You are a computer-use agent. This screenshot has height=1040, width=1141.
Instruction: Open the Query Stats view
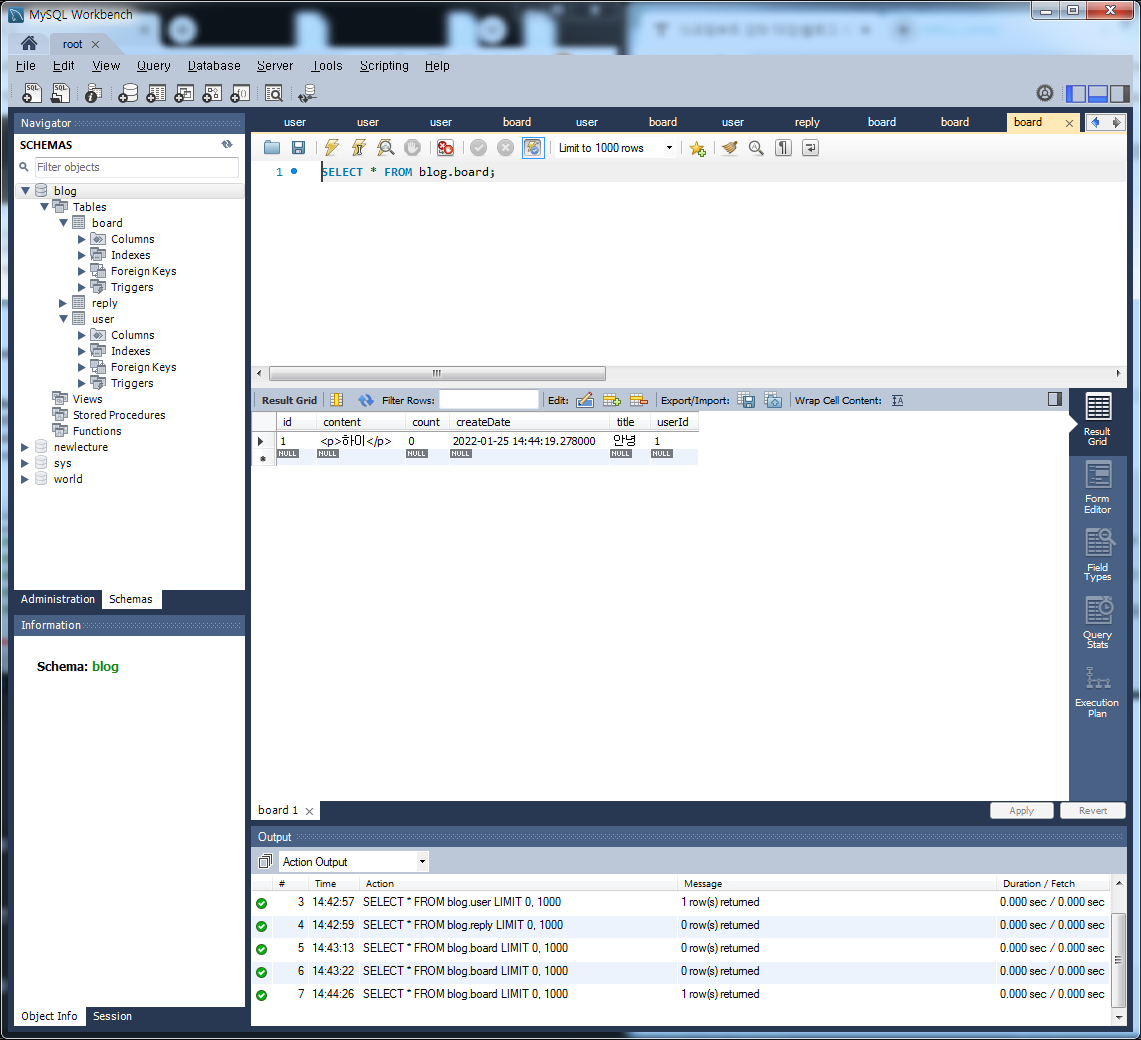tap(1097, 622)
